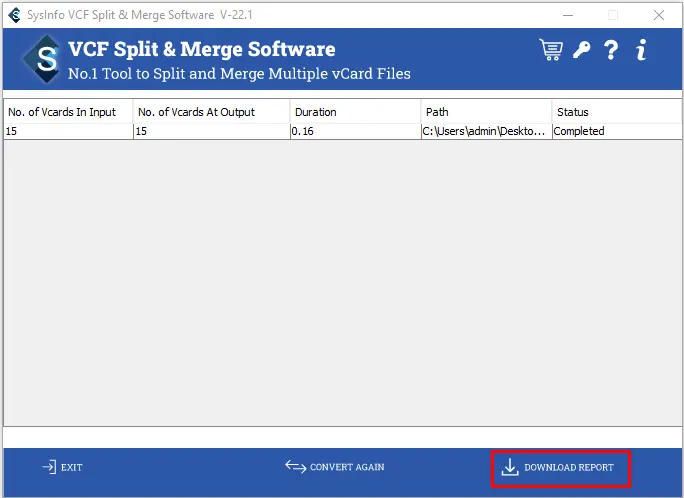Minimize the VCF Split & Merge window
Viewport: 684px width, 498px height.
coord(567,15)
